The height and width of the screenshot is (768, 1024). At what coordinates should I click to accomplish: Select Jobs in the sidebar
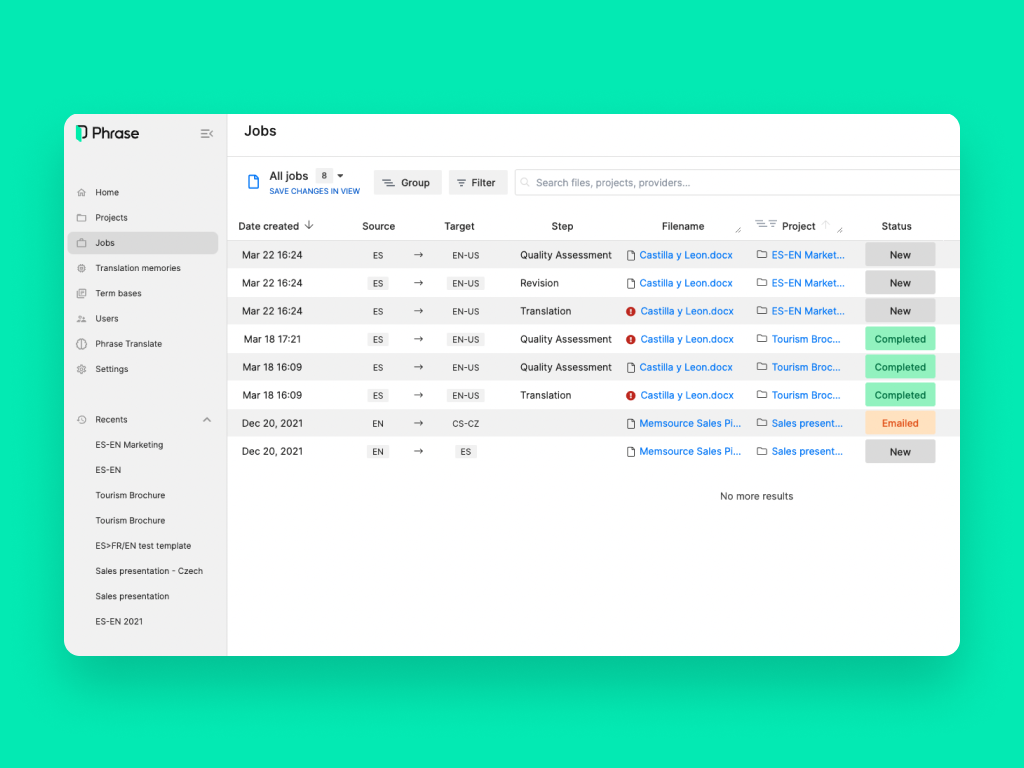point(105,243)
